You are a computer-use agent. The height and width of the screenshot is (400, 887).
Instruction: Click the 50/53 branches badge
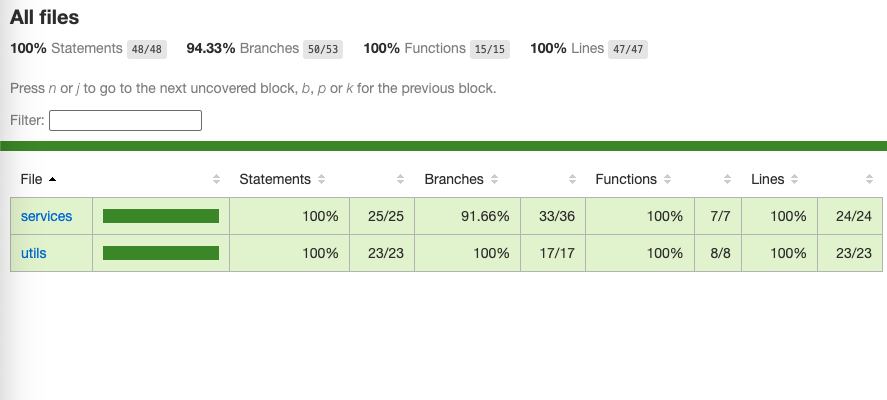[323, 49]
